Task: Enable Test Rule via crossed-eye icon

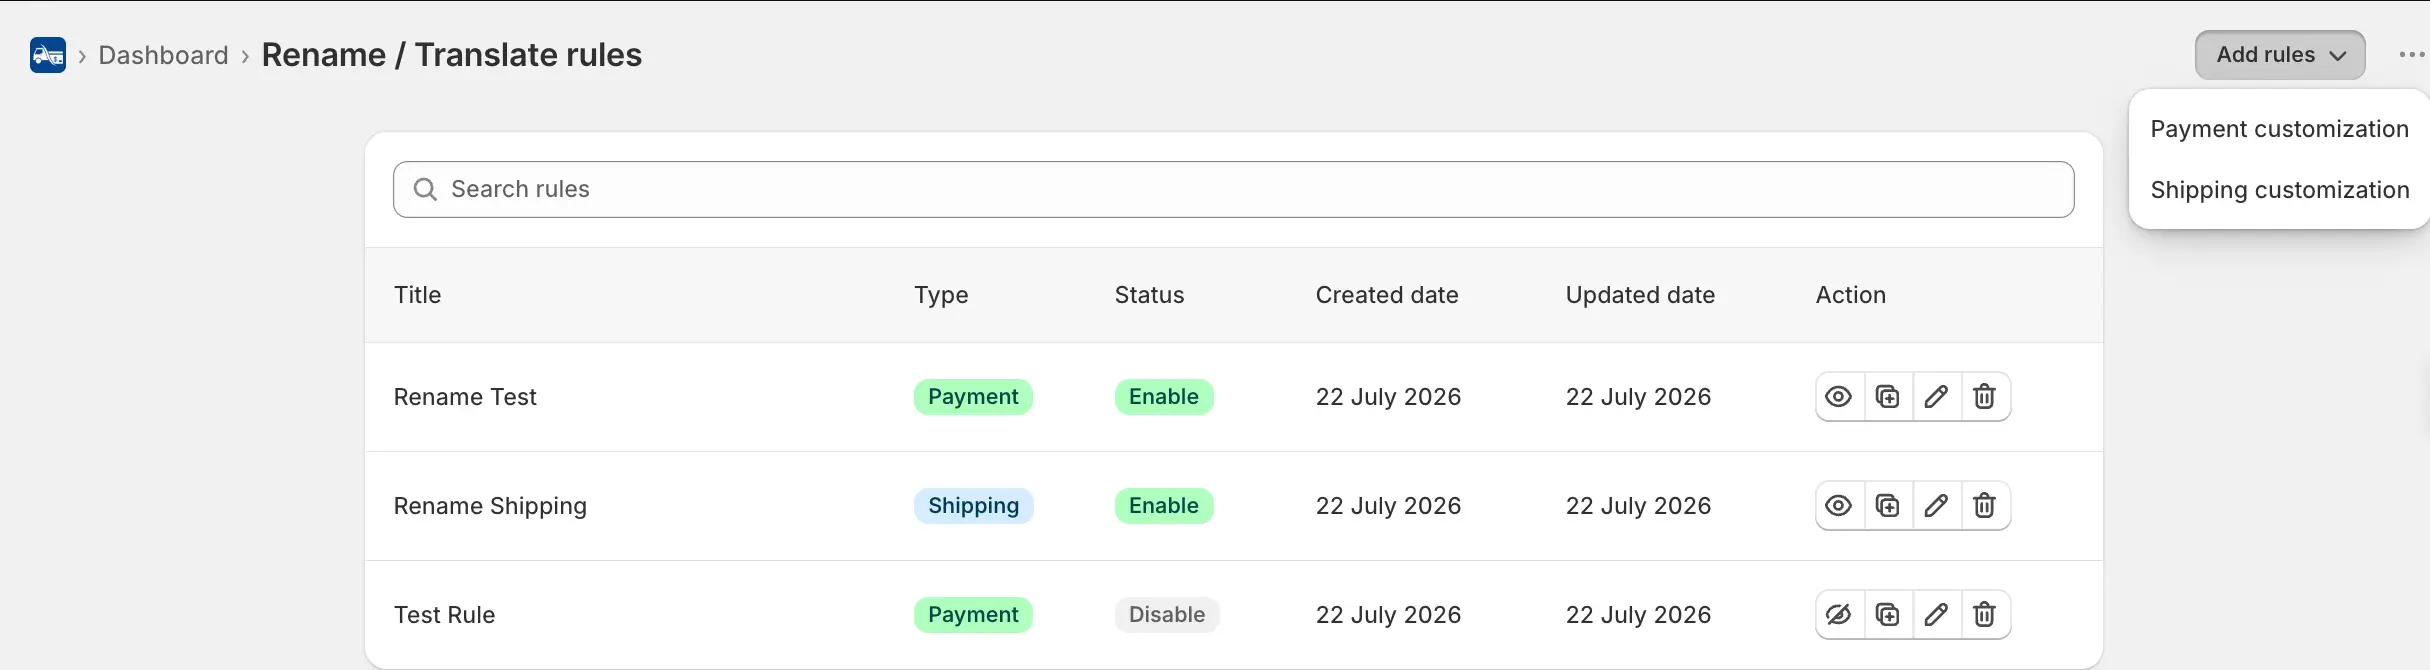Action: pos(1839,615)
